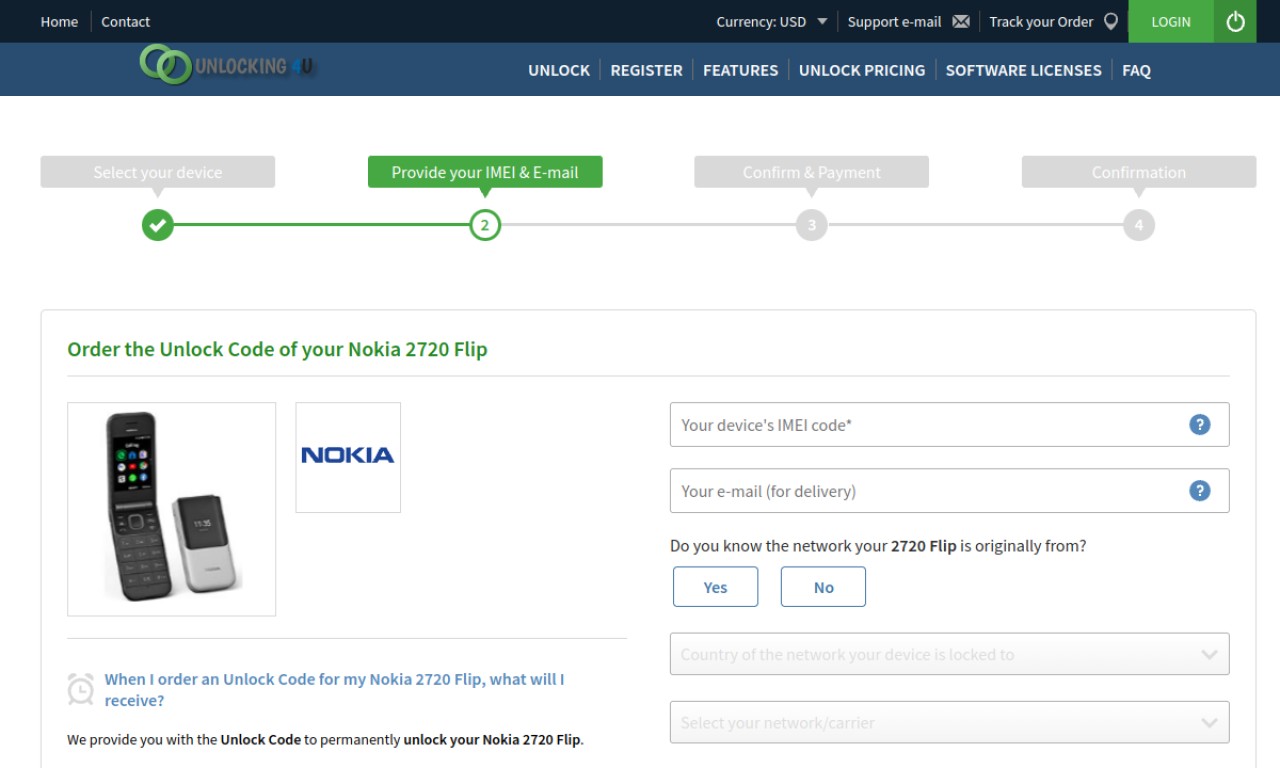Click the Support e-mail link
This screenshot has width=1280, height=768.
pos(894,21)
